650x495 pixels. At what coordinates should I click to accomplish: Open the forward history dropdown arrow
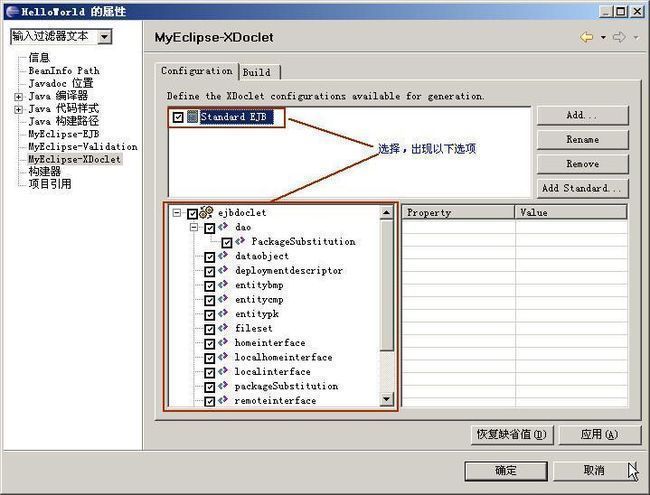coord(635,37)
